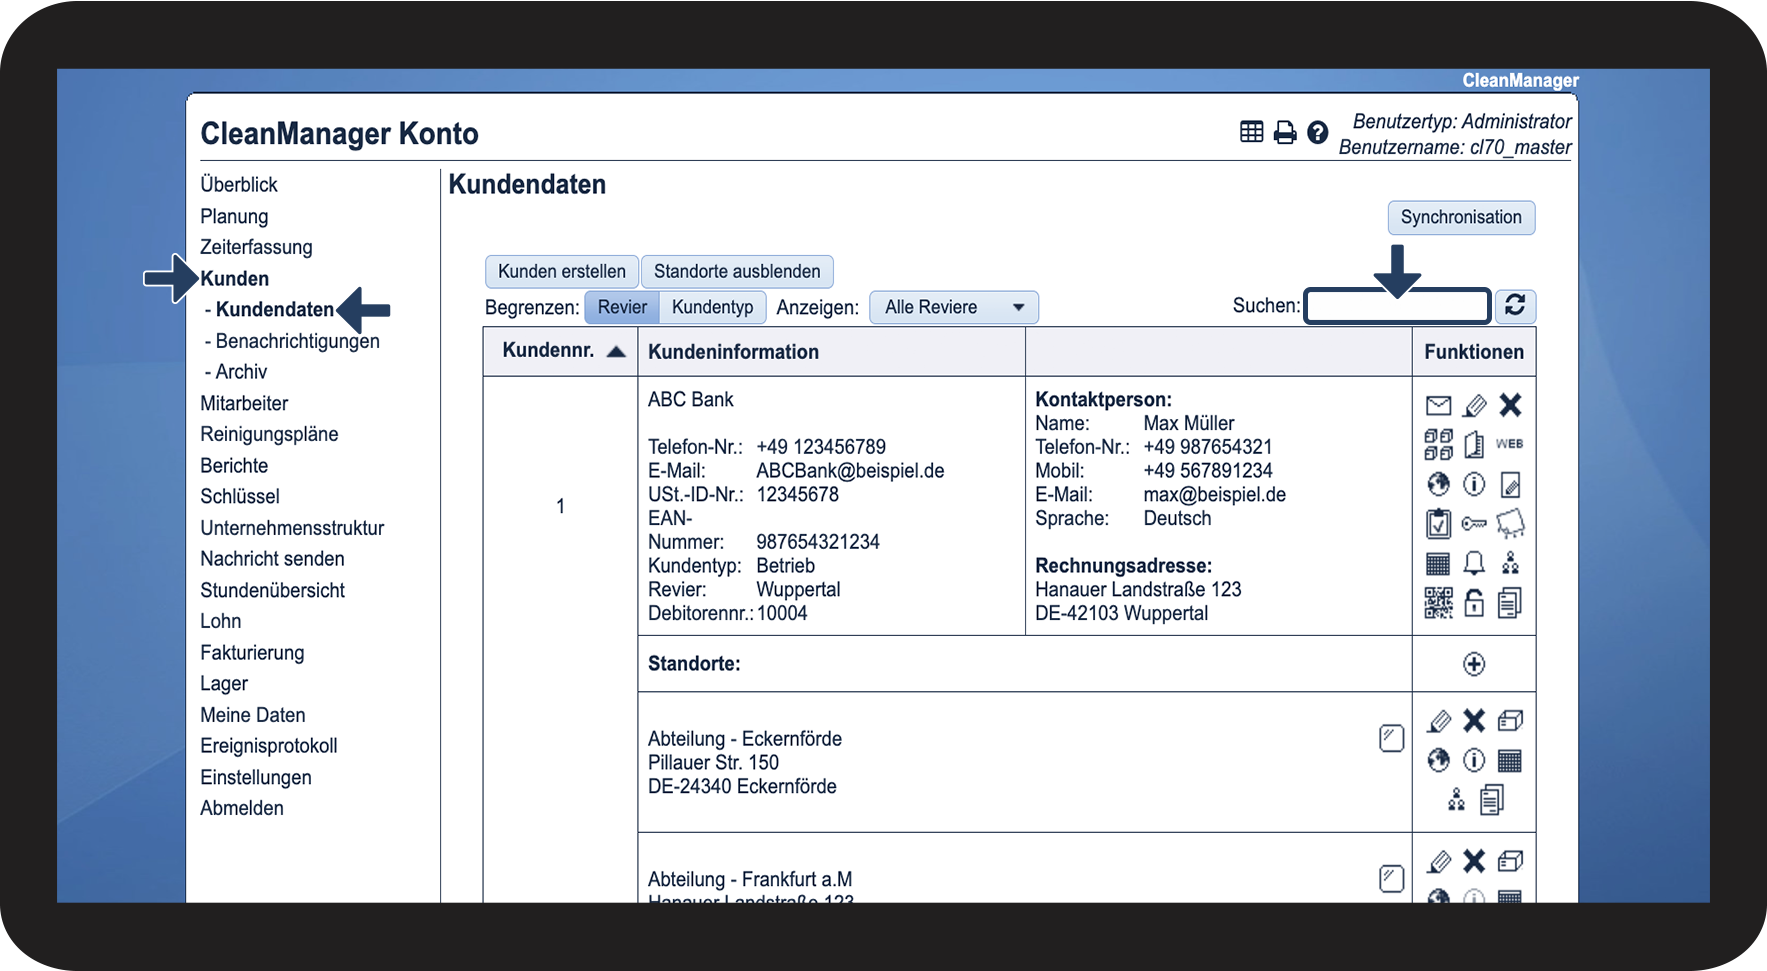Click into the Suchen search field

[1397, 306]
